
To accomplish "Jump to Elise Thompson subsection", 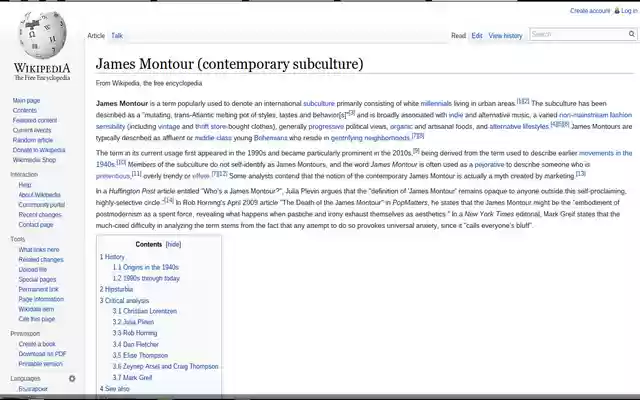I will coord(140,356).
